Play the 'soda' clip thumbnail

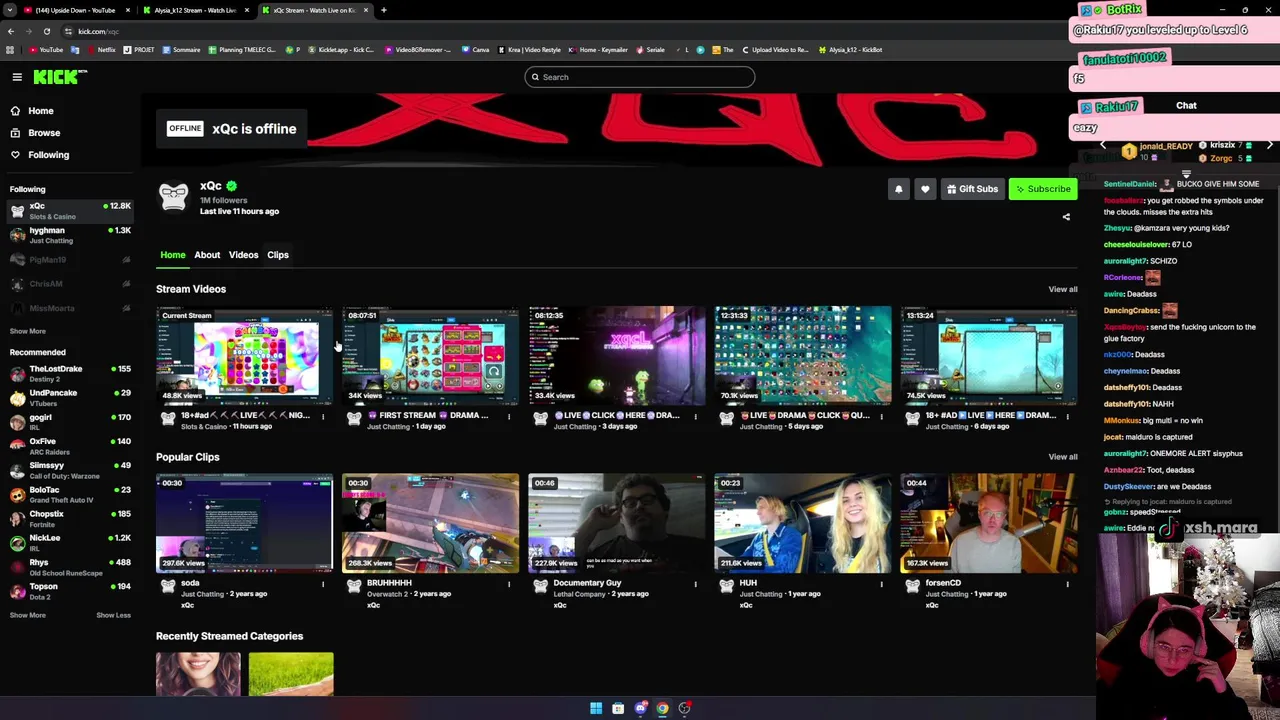244,523
